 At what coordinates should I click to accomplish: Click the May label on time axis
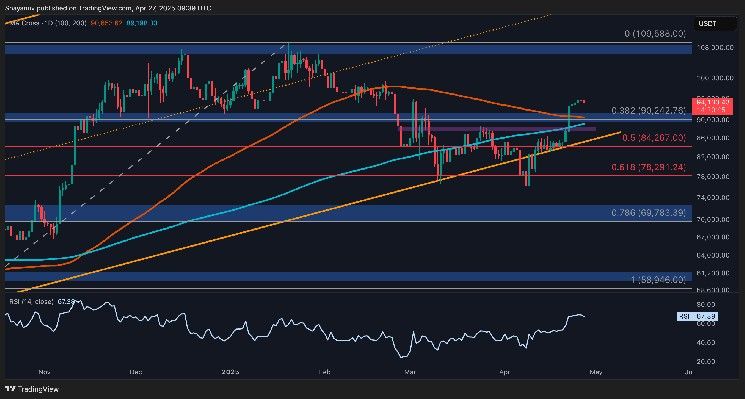pos(596,372)
